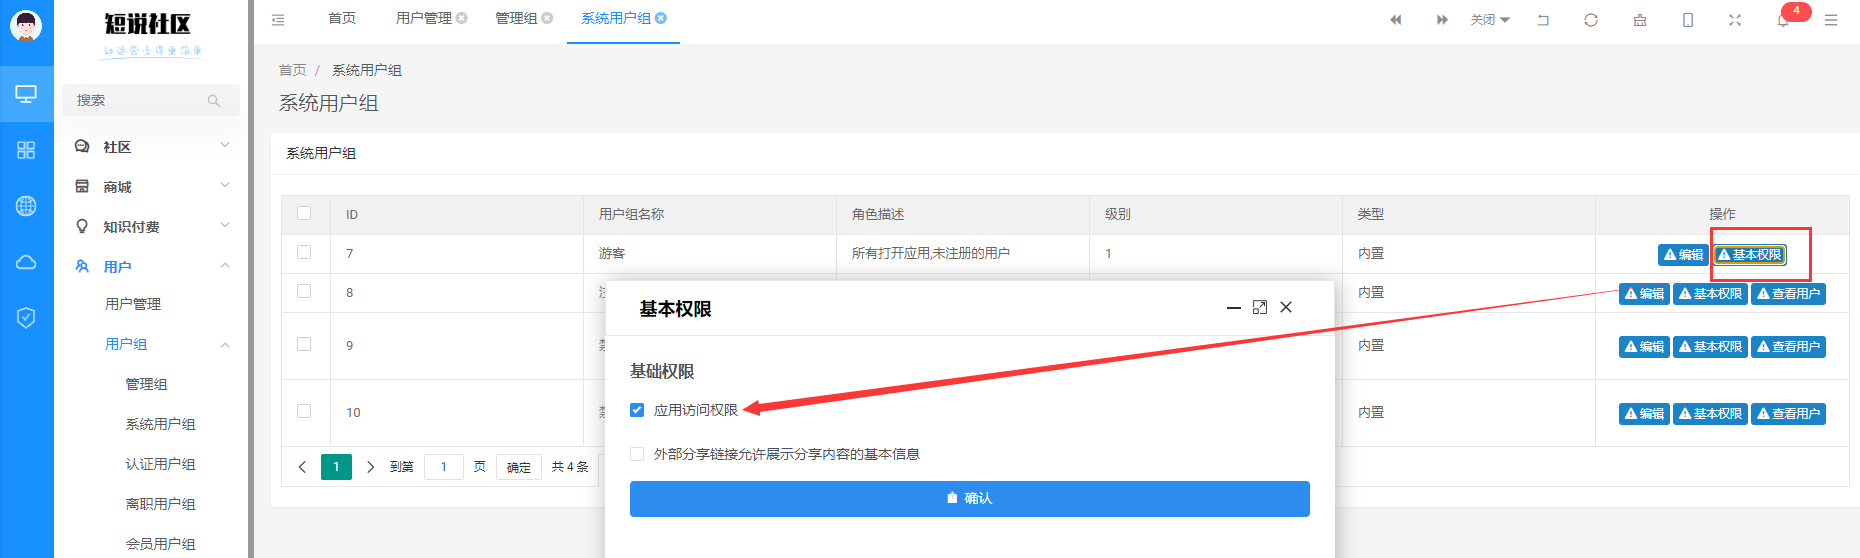Screen dimensions: 1860x558
Task: Open 系统用户组 in the sidebar
Action: (x=160, y=424)
